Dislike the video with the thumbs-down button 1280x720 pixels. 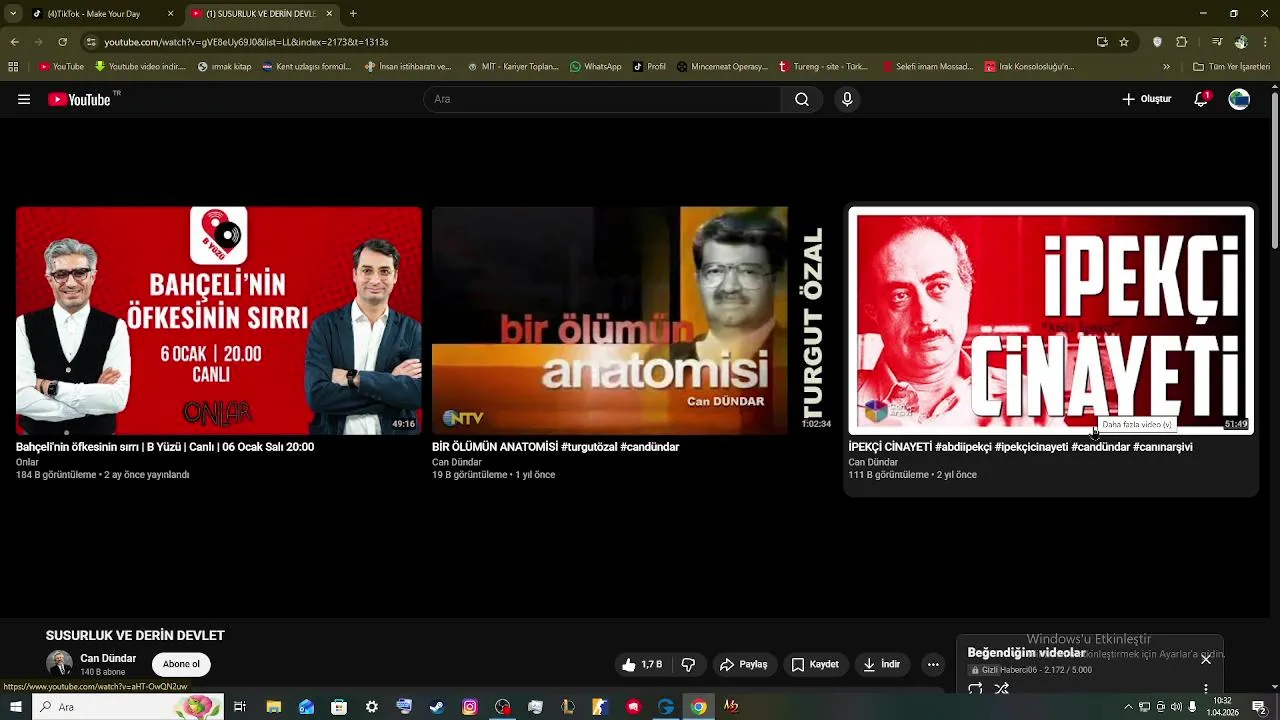(x=688, y=664)
